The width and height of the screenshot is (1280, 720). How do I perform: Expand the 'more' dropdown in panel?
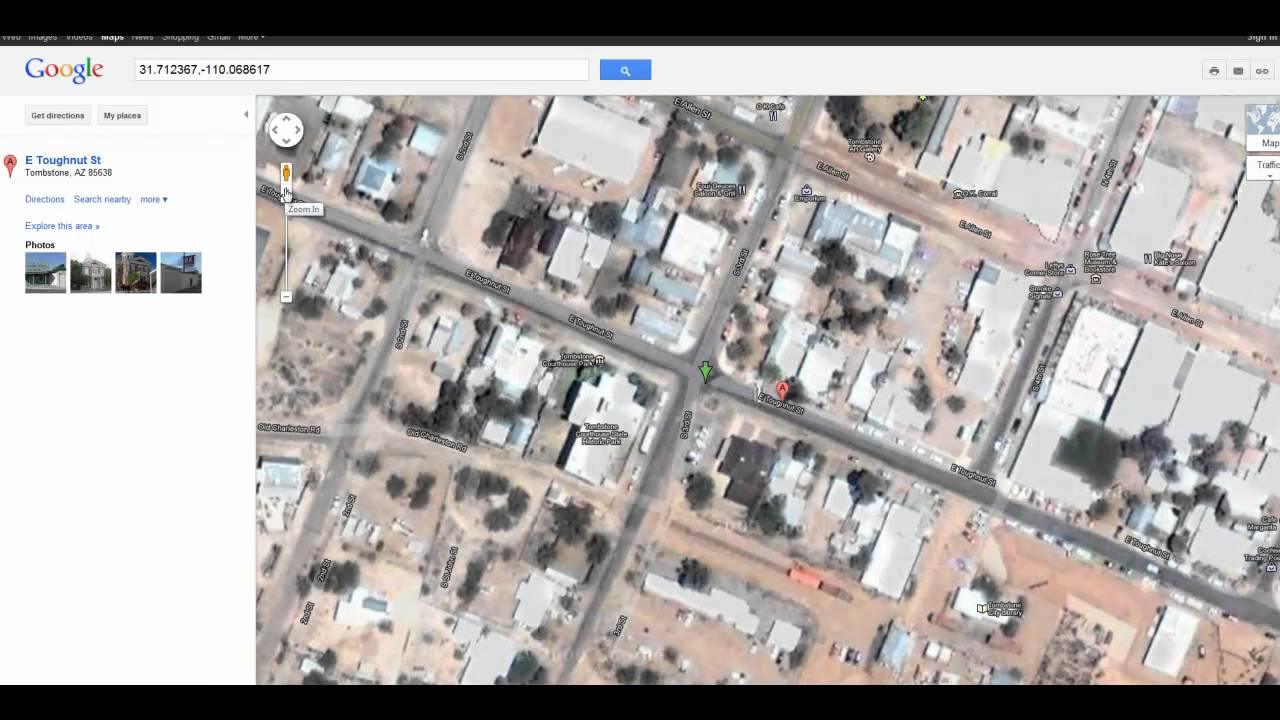tap(154, 200)
